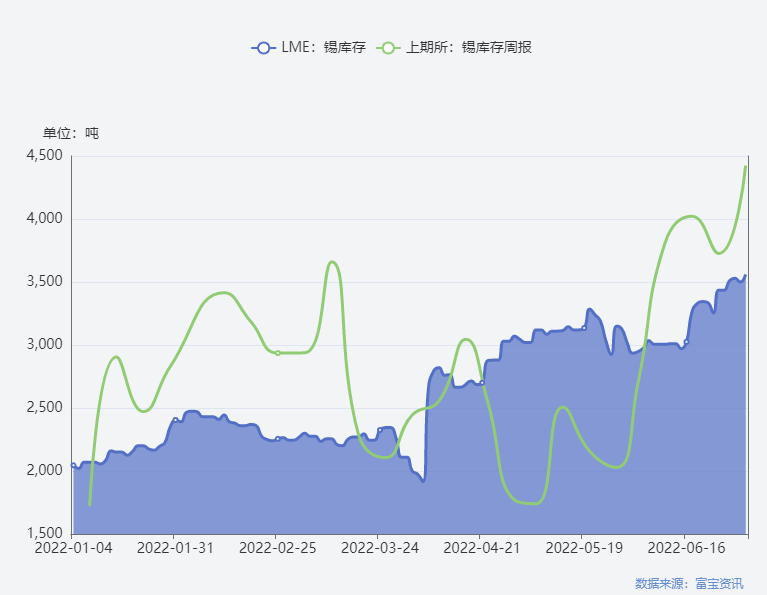
Task: Click the 4,500 y-axis label
Action: [45, 156]
